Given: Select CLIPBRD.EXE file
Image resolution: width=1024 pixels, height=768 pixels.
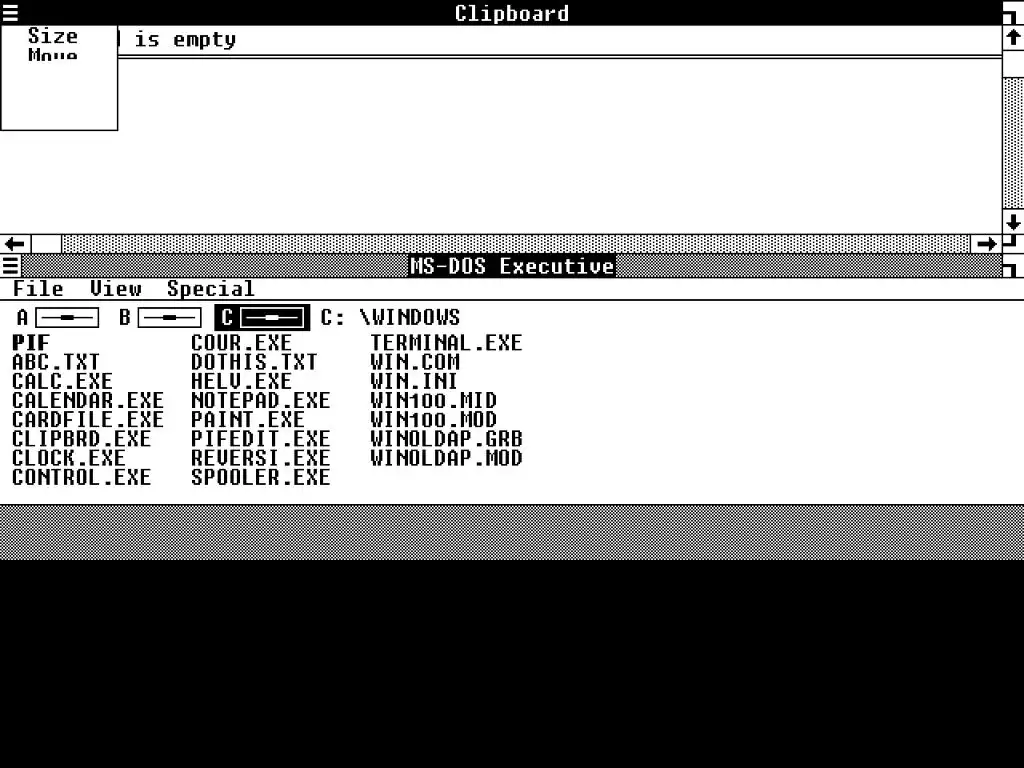Looking at the screenshot, I should [82, 439].
